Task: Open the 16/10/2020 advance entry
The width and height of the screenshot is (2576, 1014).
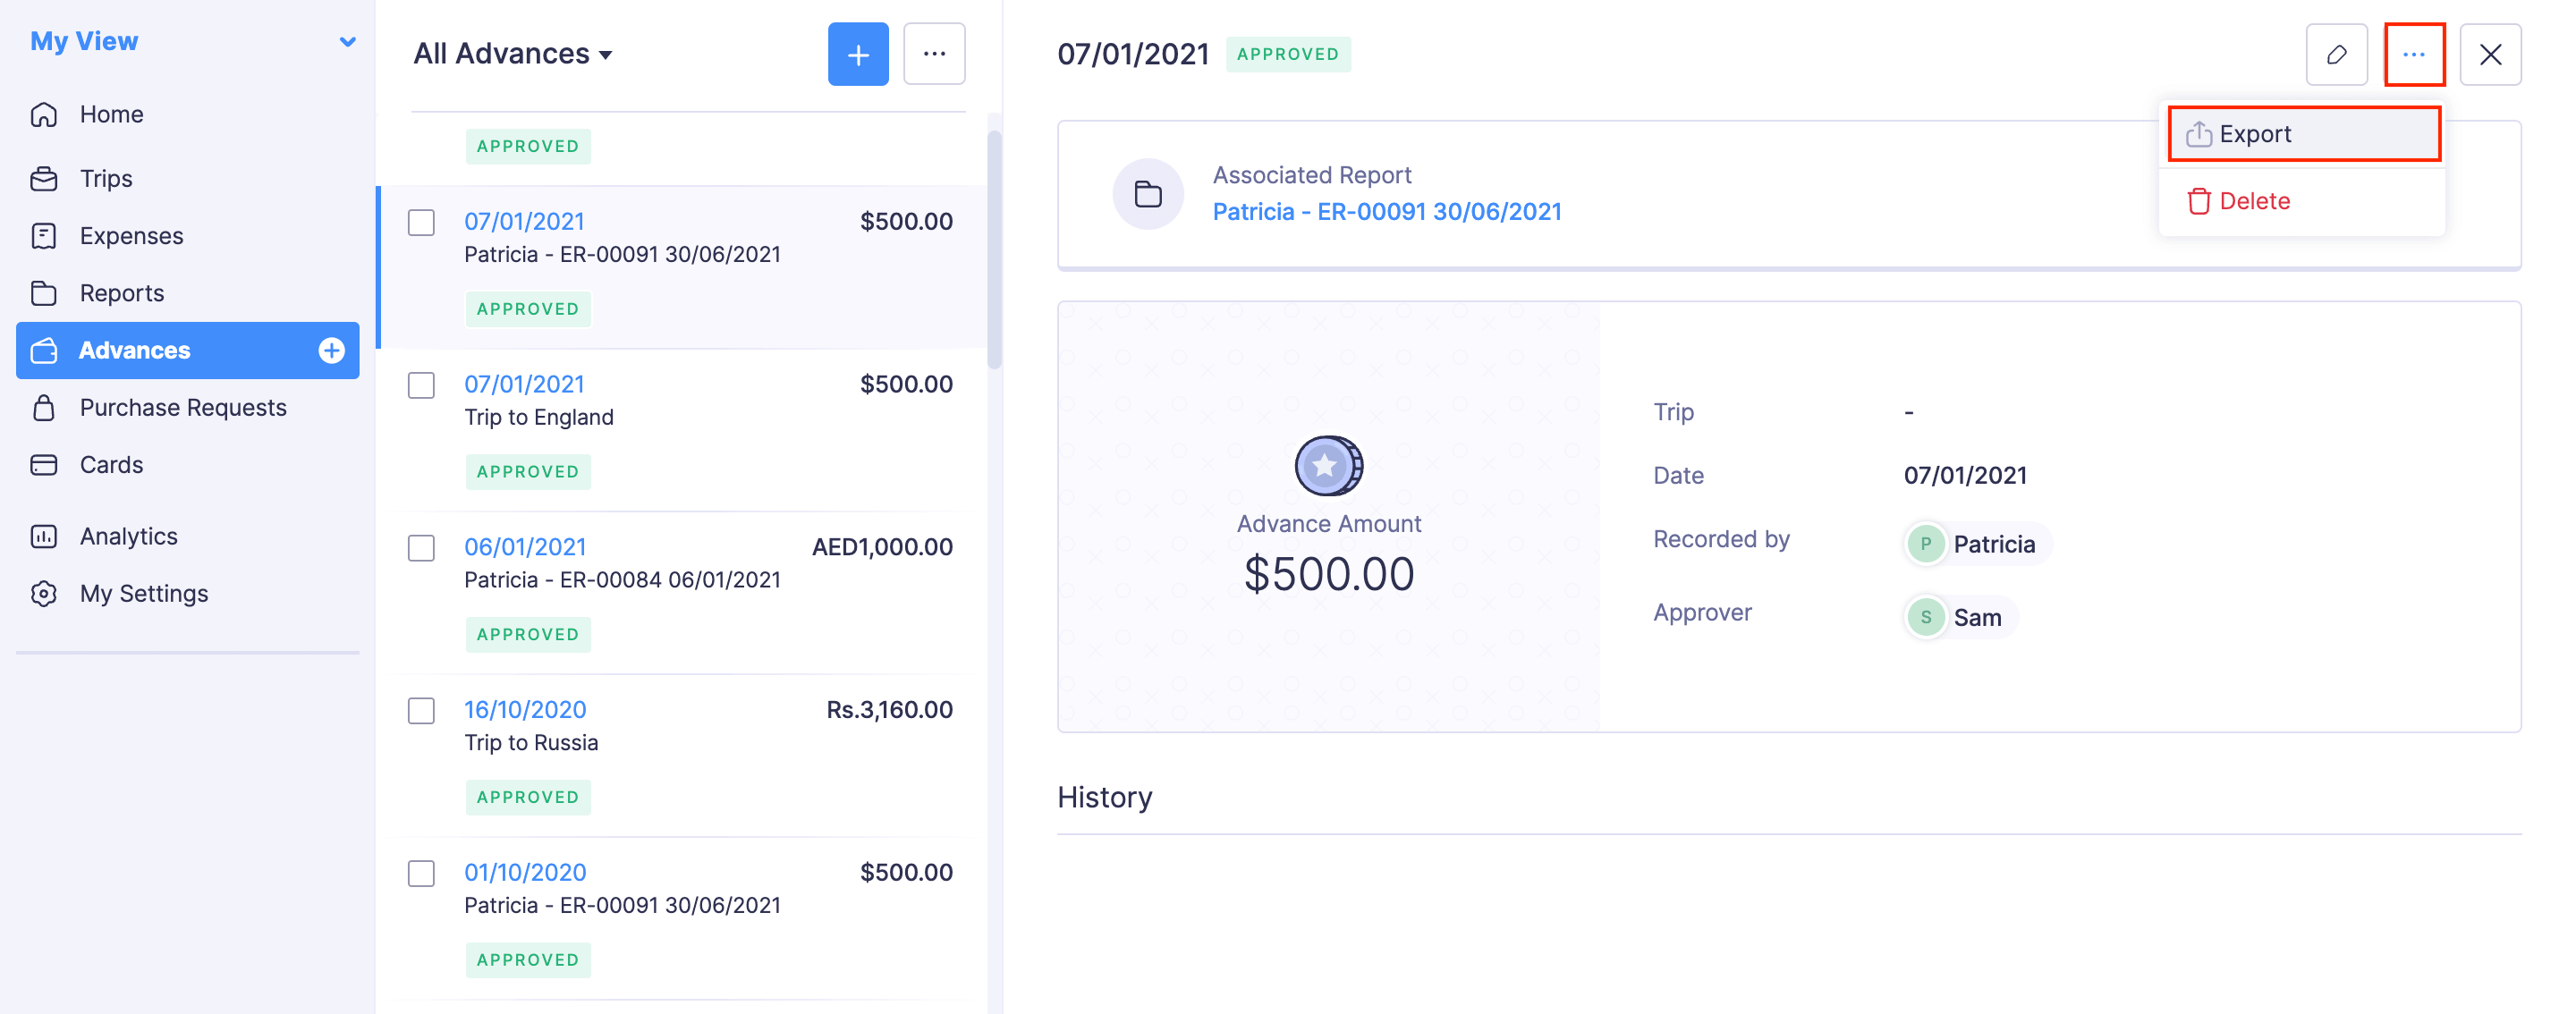Action: (525, 709)
